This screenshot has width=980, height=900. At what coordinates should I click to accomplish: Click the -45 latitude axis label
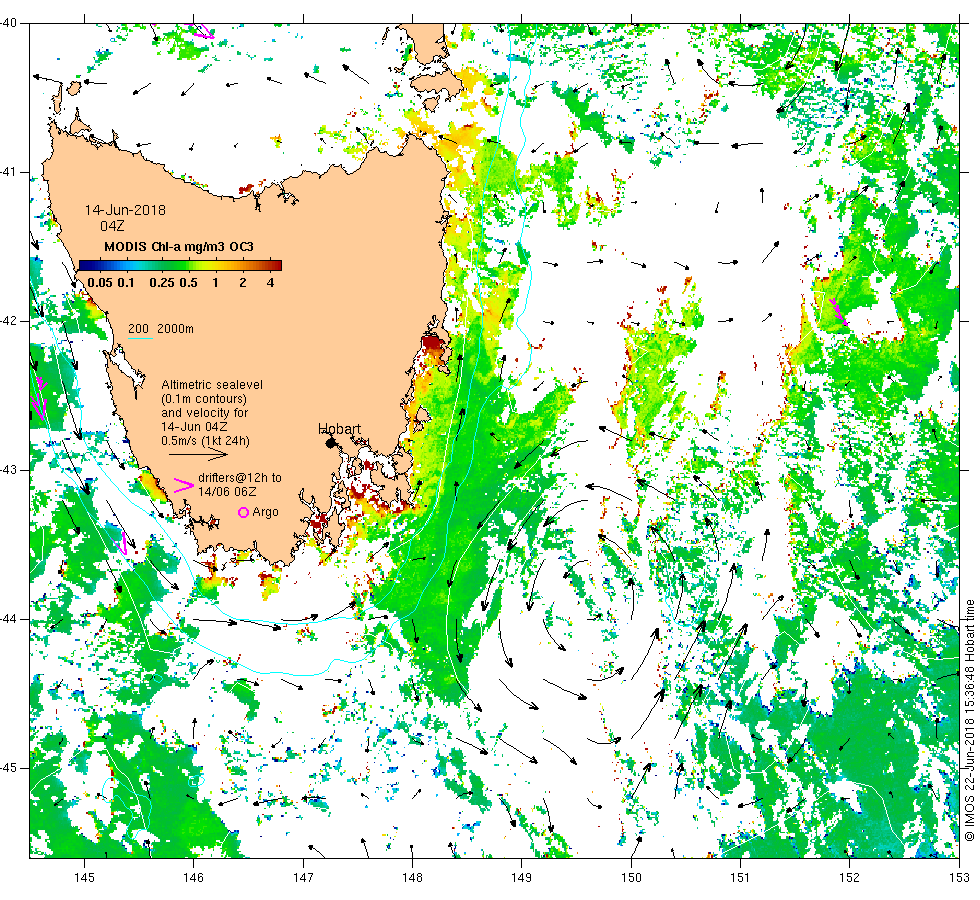click(9, 768)
